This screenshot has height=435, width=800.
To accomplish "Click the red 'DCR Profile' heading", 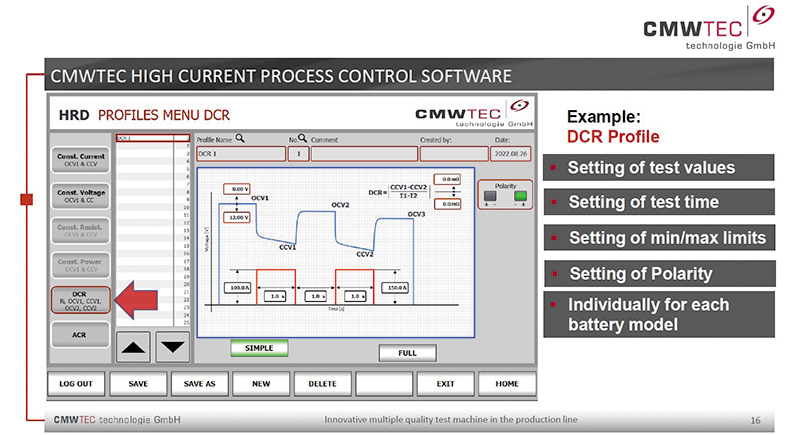I will coord(613,137).
